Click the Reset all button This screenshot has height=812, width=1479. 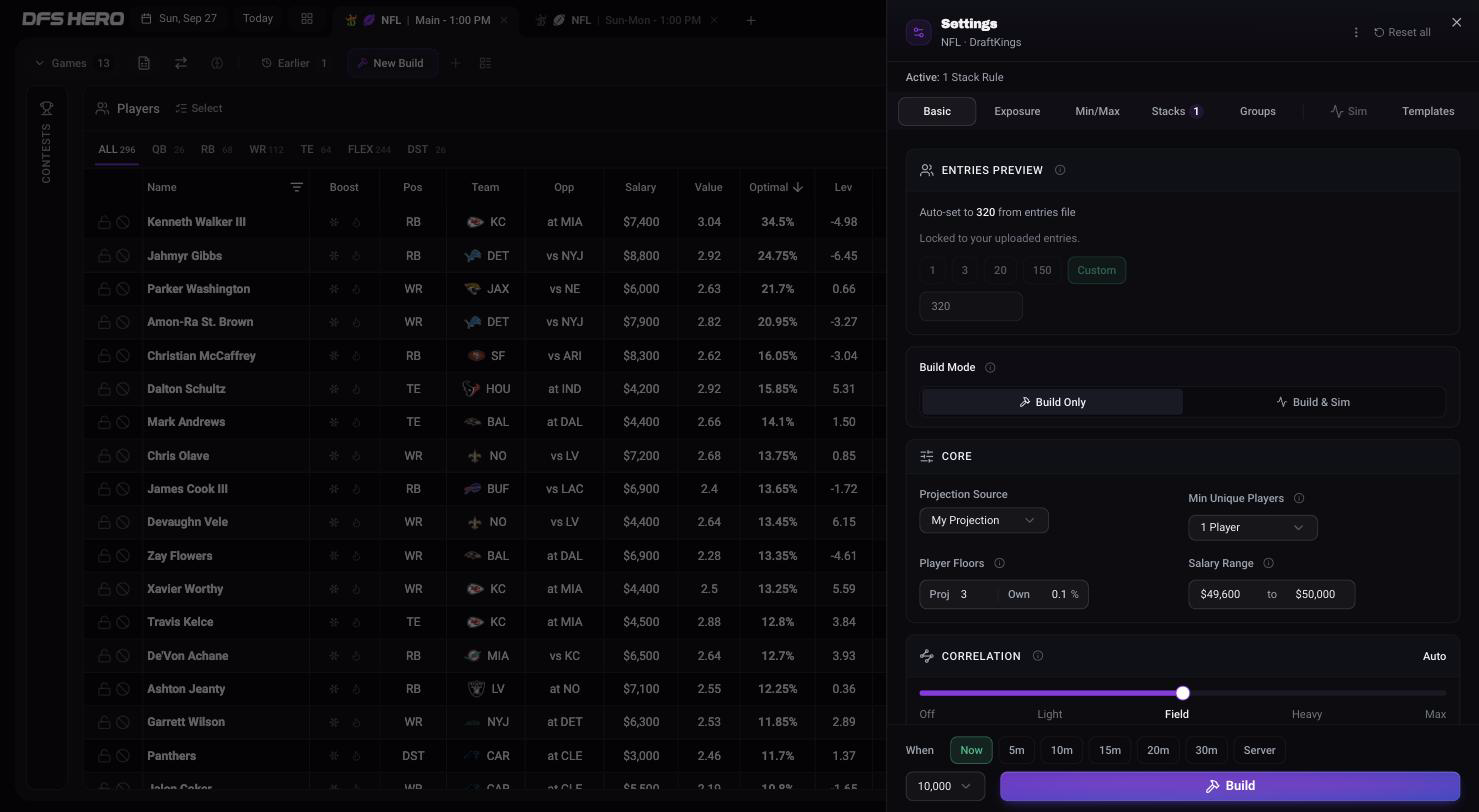click(1402, 32)
